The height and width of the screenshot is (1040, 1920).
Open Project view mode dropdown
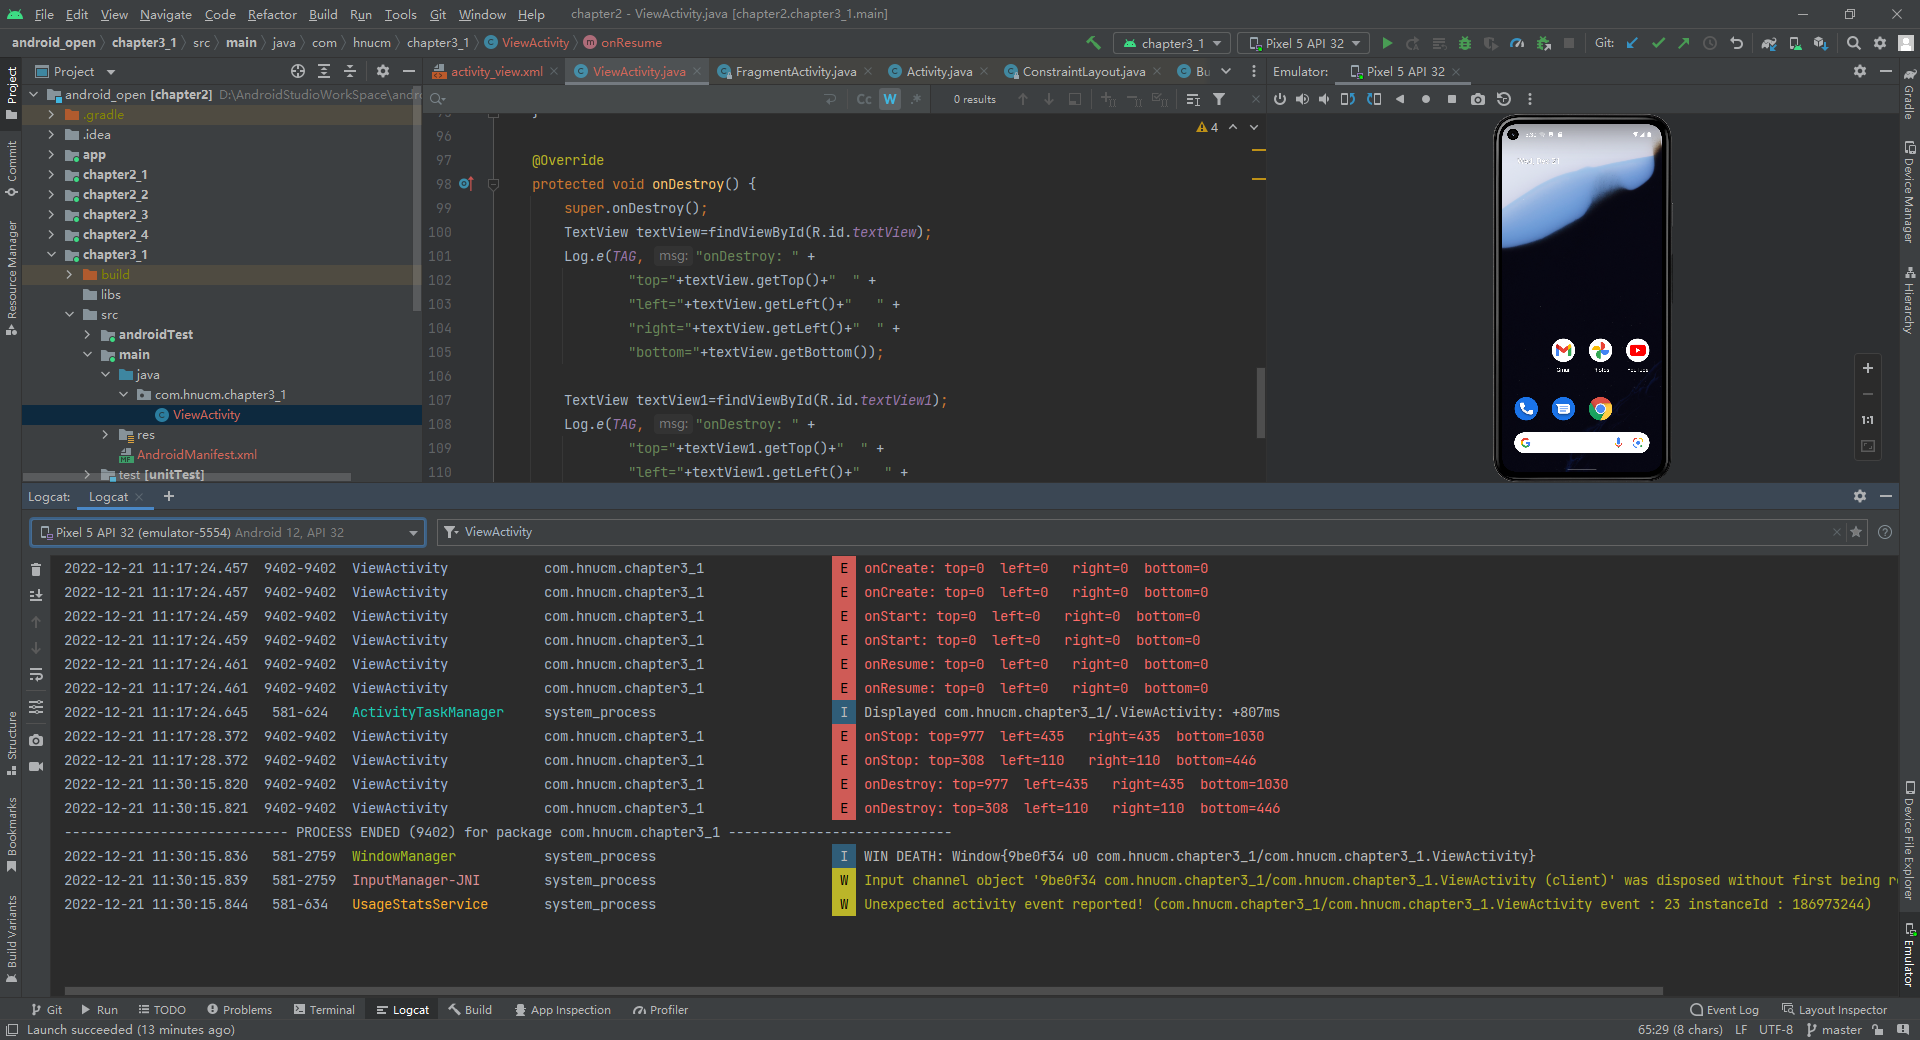point(76,71)
